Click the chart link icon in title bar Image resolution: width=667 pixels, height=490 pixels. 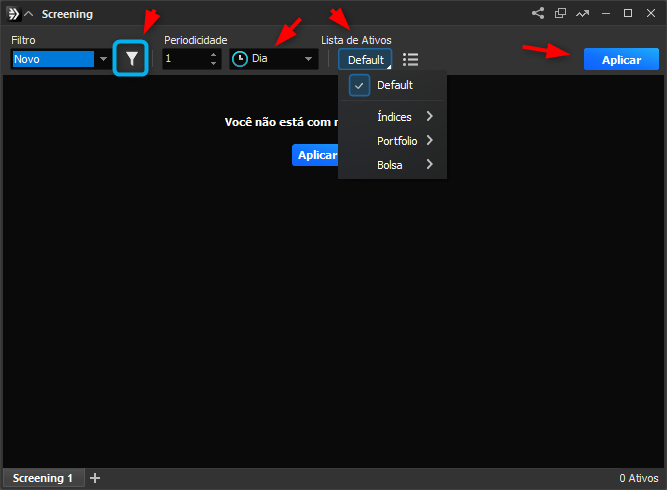tap(583, 13)
